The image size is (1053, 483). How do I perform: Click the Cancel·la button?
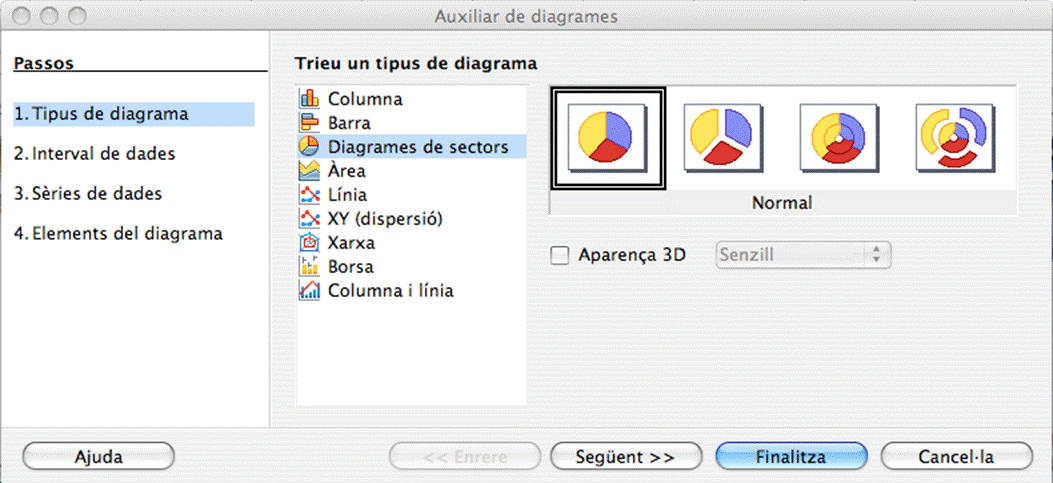[x=956, y=457]
